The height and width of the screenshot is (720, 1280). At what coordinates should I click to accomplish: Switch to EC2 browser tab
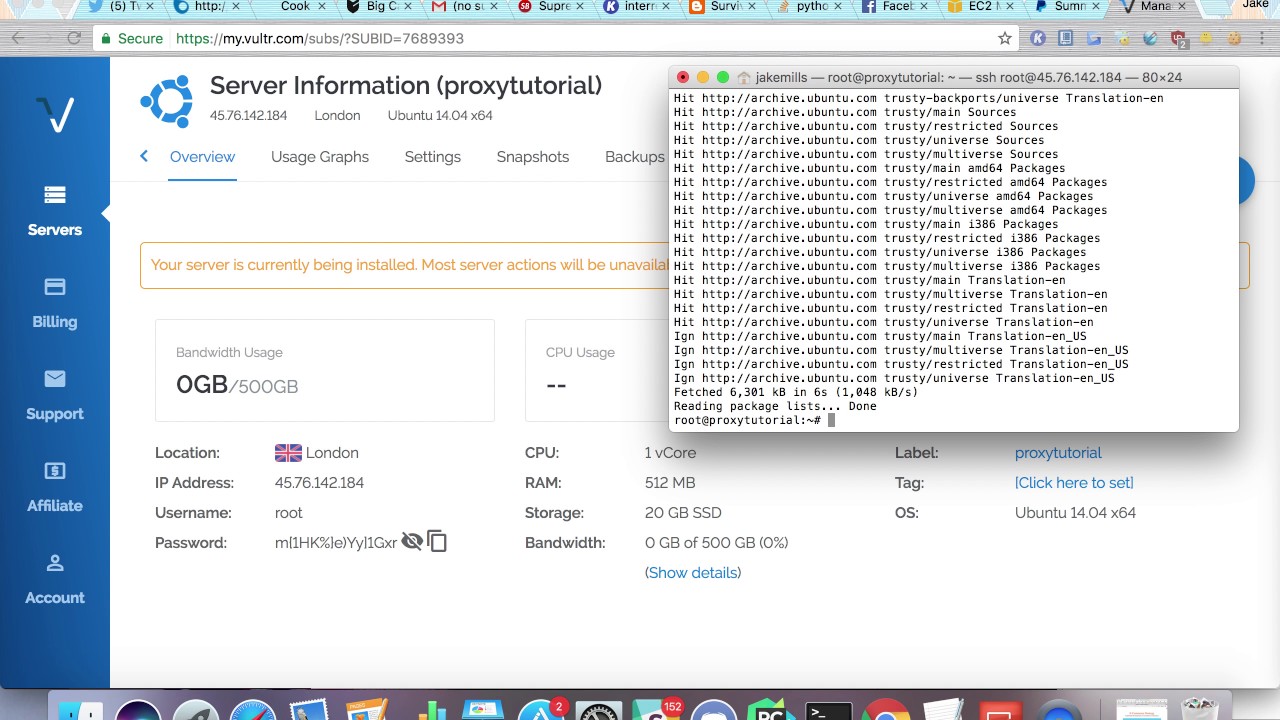pos(982,8)
